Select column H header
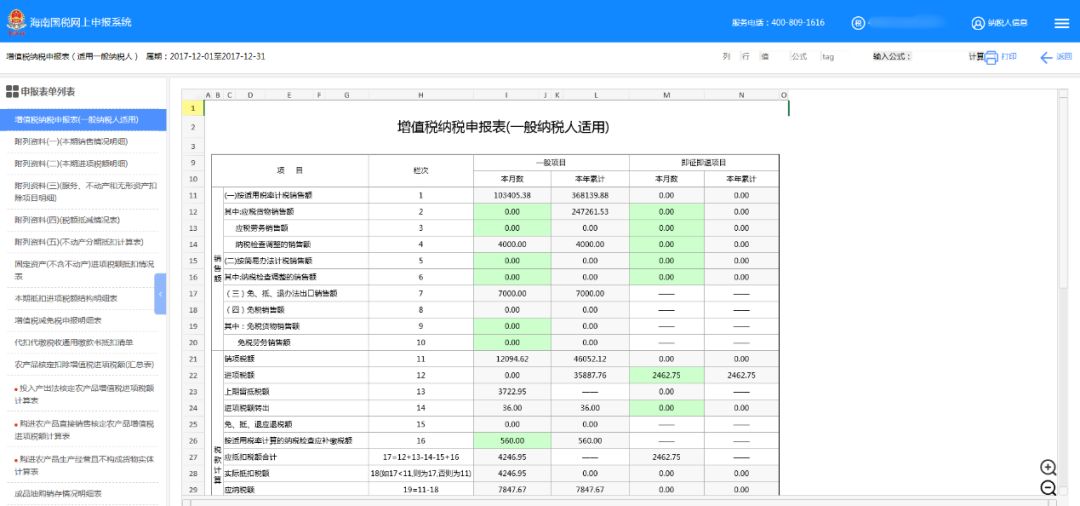The width and height of the screenshot is (1080, 506). coord(420,95)
